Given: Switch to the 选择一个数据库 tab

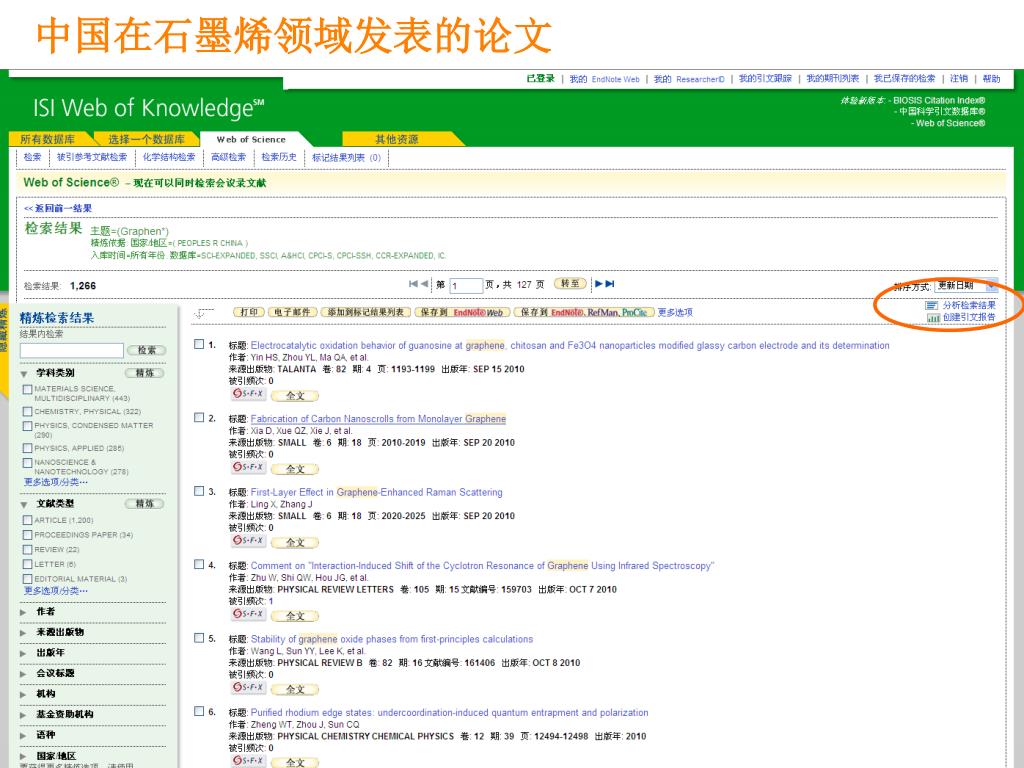Looking at the screenshot, I should pos(146,139).
